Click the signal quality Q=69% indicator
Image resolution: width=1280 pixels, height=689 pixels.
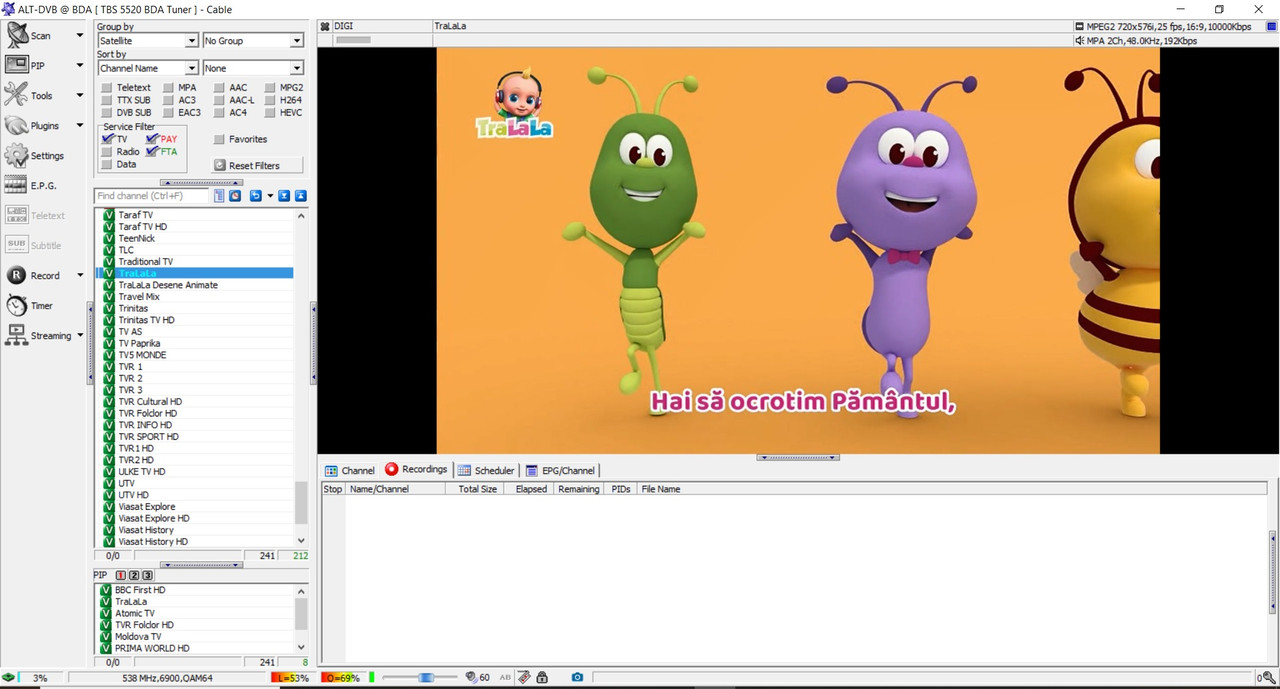(341, 678)
